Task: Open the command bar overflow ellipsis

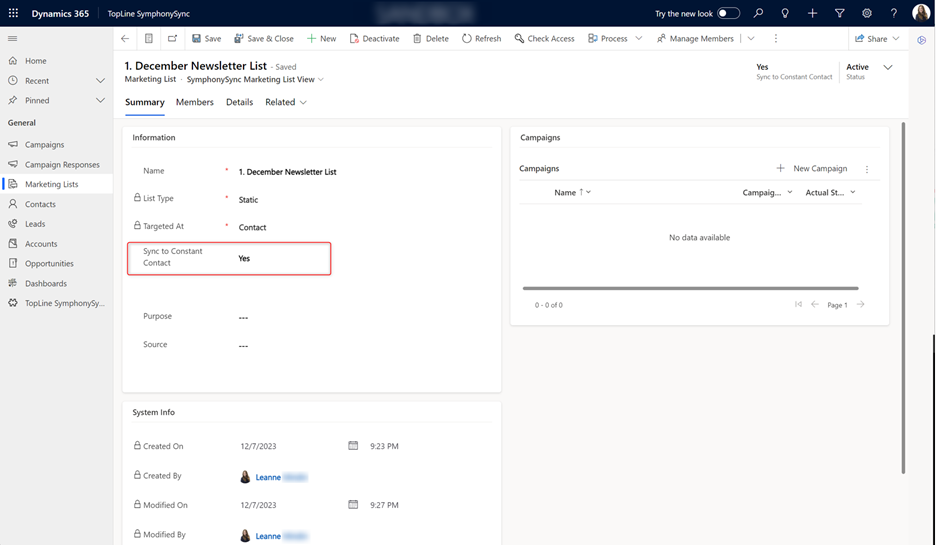Action: tap(775, 39)
